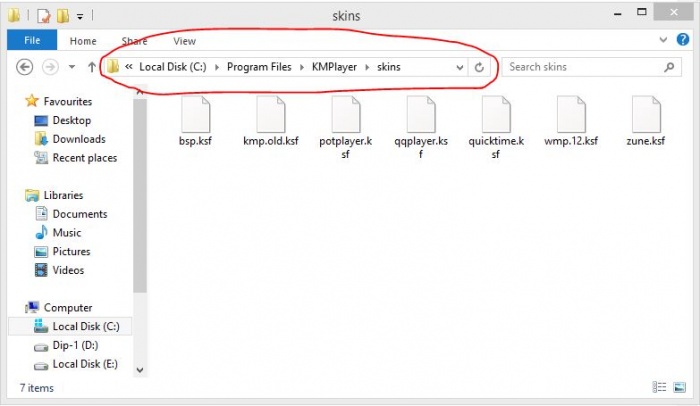Open Local Disk (E:) drive
Screen dimensions: 700x406
point(76,364)
